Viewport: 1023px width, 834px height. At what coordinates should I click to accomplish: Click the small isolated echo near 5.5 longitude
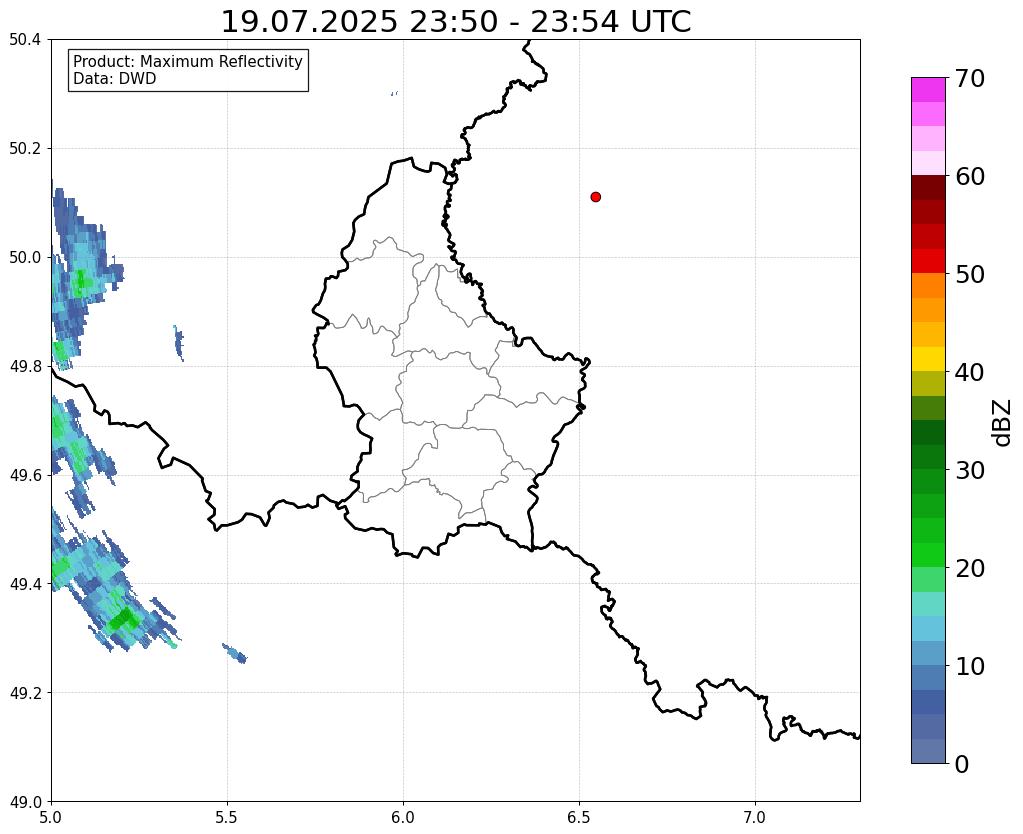coord(234,653)
